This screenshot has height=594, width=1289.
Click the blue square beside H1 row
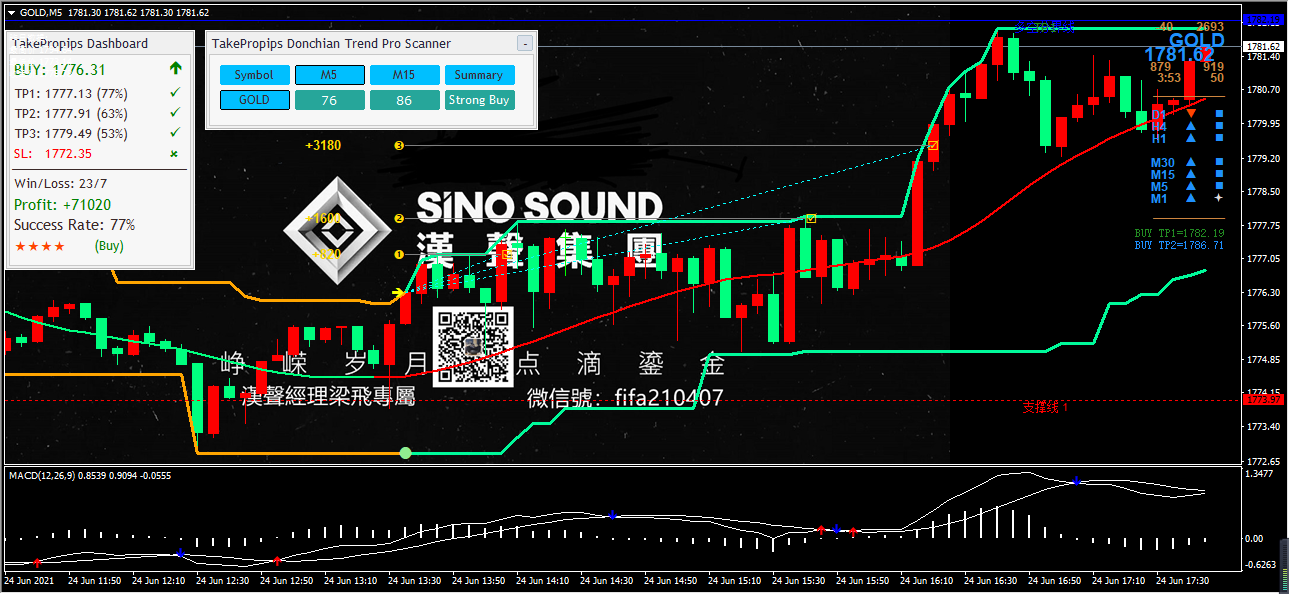1219,139
